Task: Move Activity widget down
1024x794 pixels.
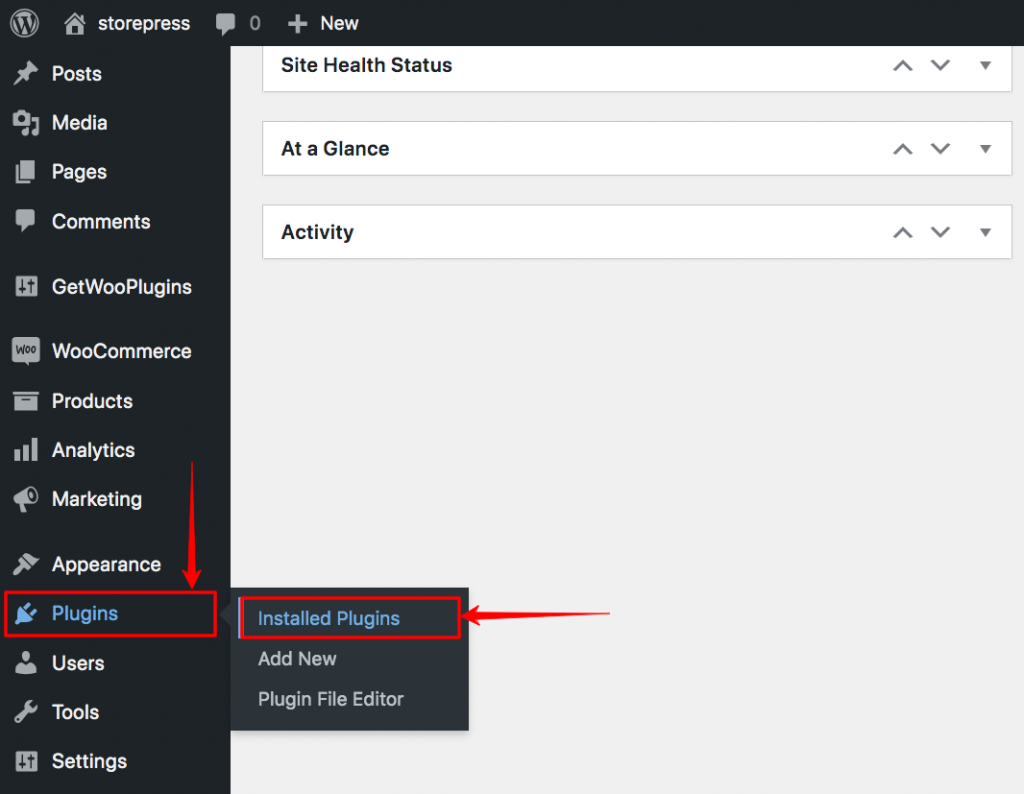Action: click(x=940, y=232)
